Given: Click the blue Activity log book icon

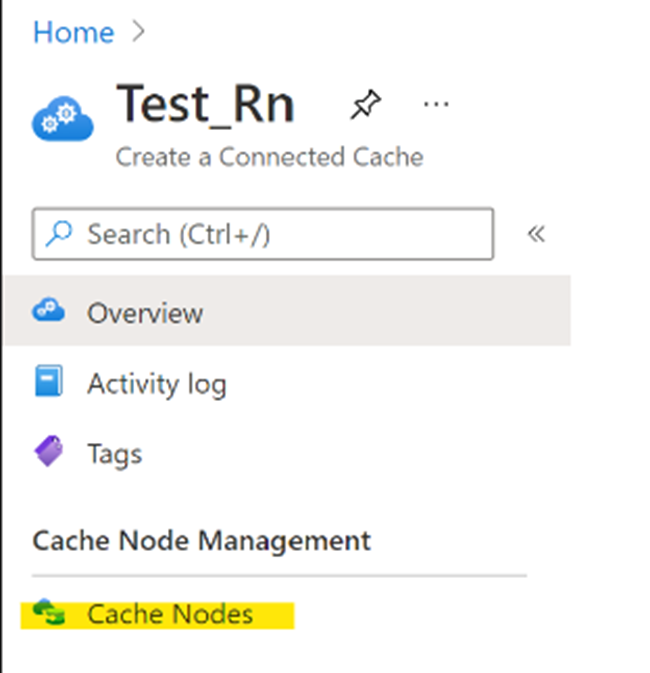Looking at the screenshot, I should [49, 381].
